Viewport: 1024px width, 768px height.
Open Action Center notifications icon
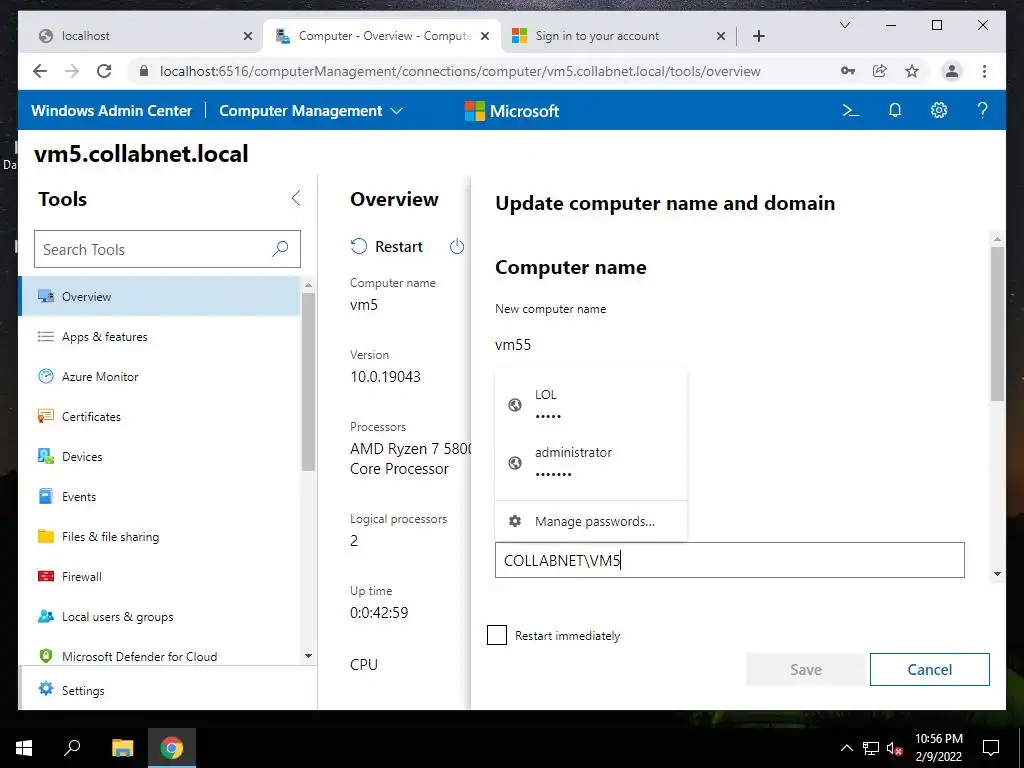point(991,748)
